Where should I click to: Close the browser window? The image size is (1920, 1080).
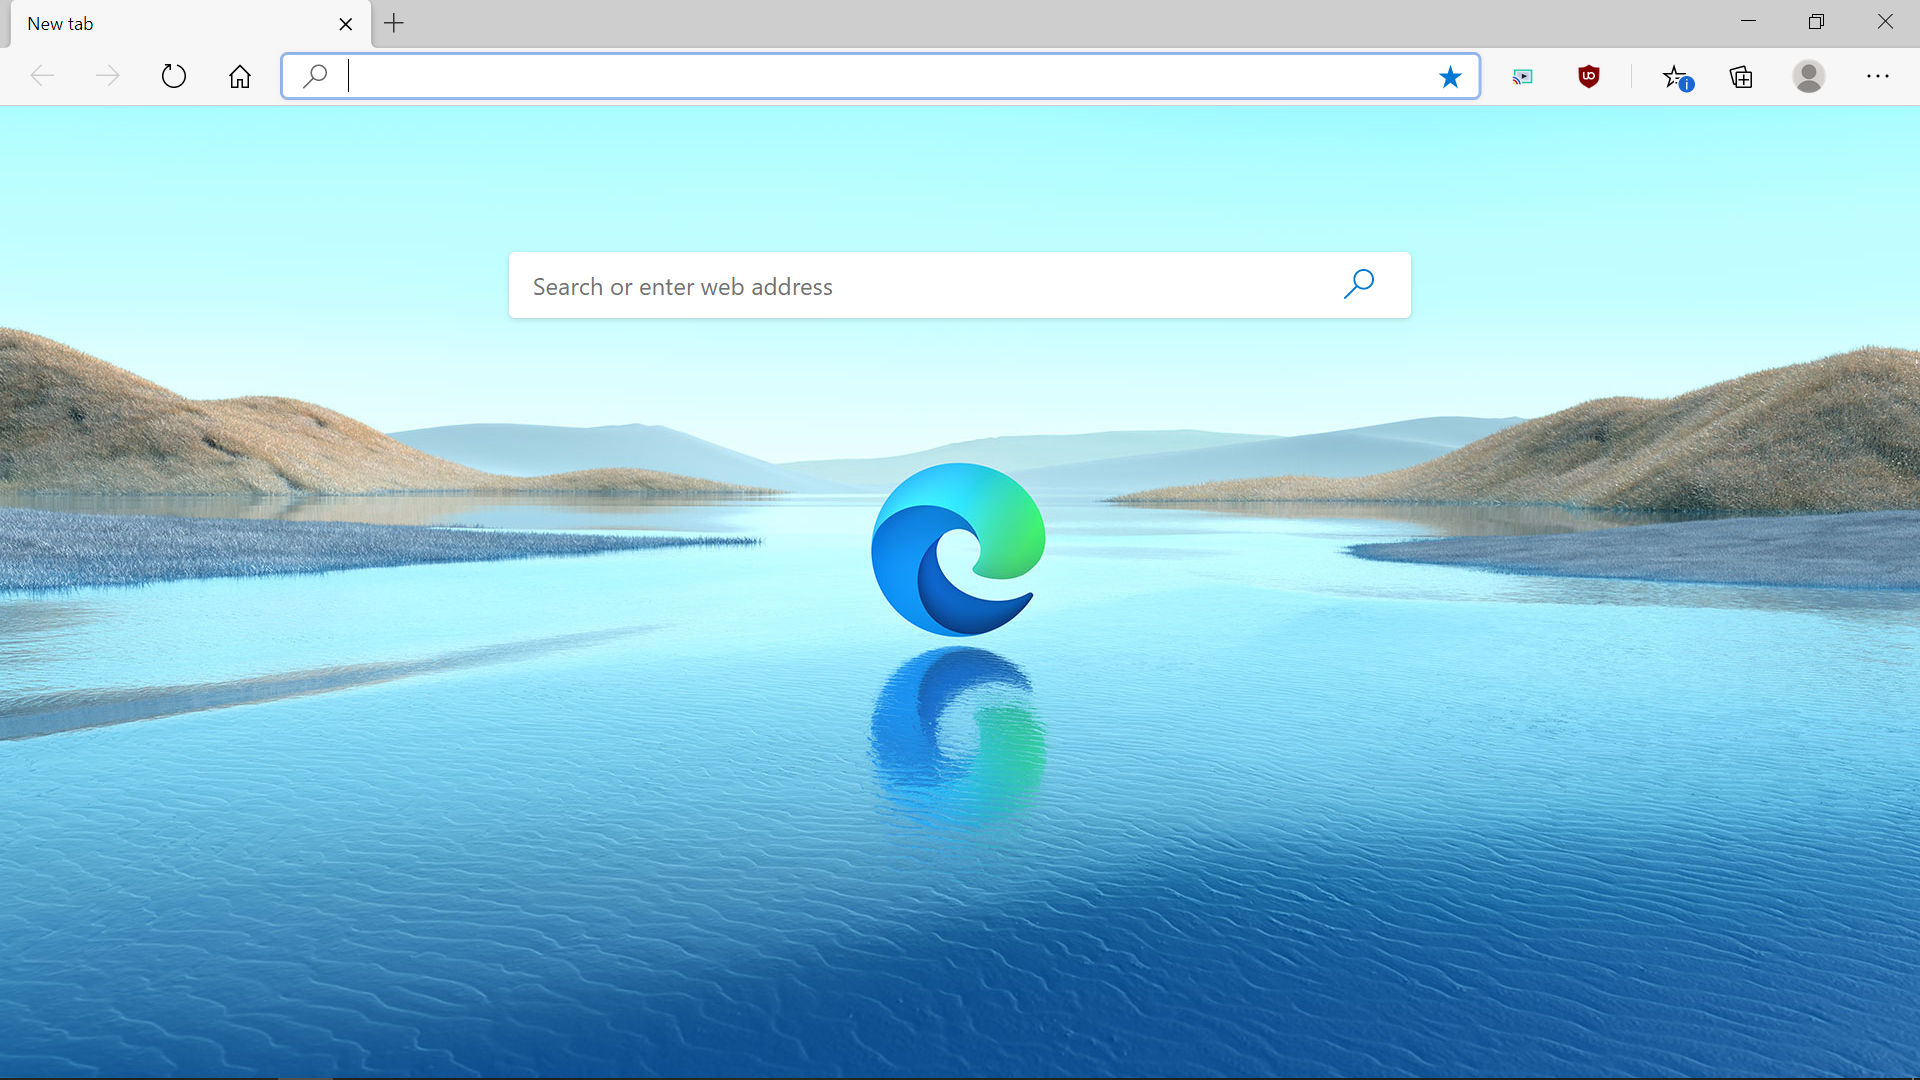1885,21
